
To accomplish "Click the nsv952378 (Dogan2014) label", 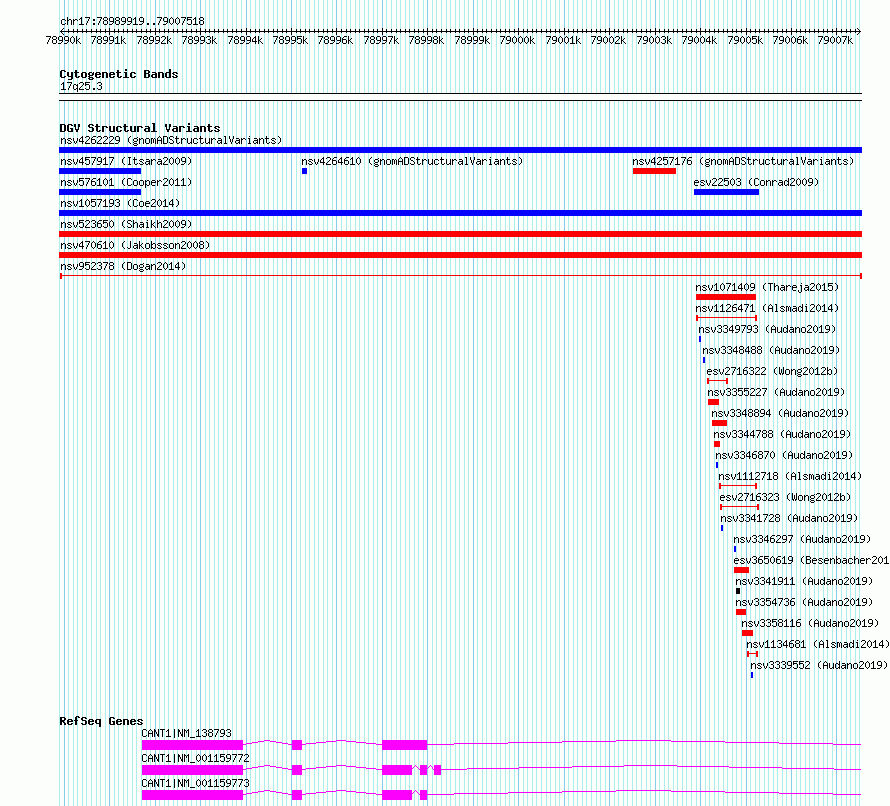I will coord(123,266).
